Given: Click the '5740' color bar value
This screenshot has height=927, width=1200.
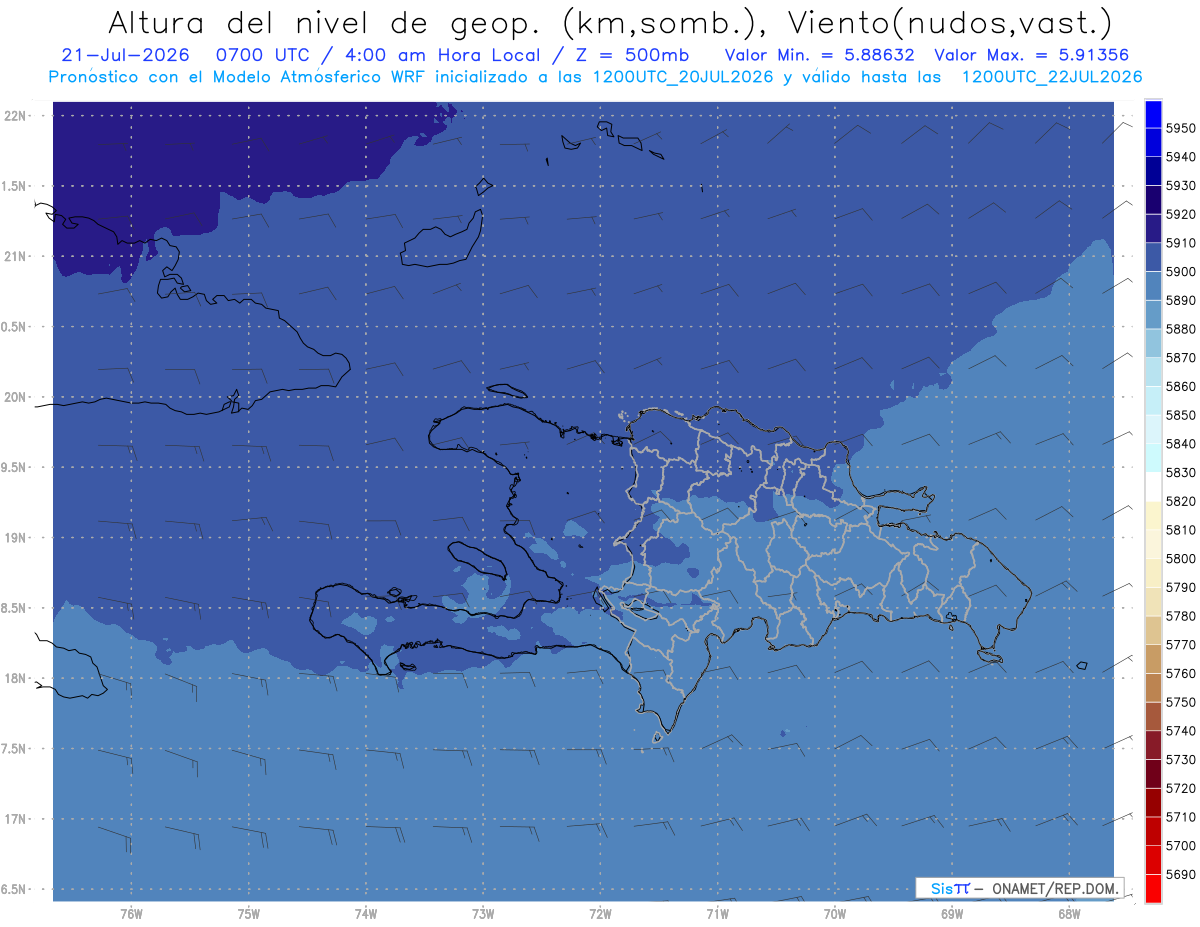Looking at the screenshot, I should (x=1179, y=731).
